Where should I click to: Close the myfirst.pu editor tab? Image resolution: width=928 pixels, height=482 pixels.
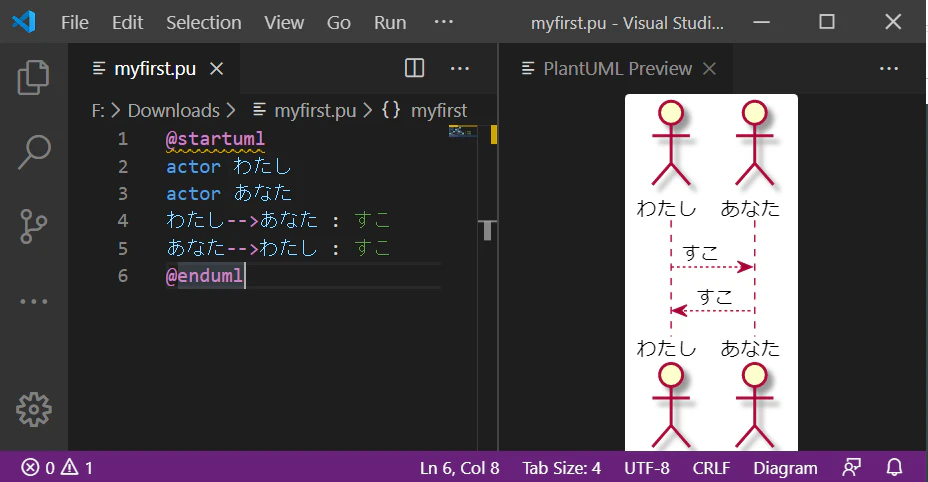(x=217, y=69)
